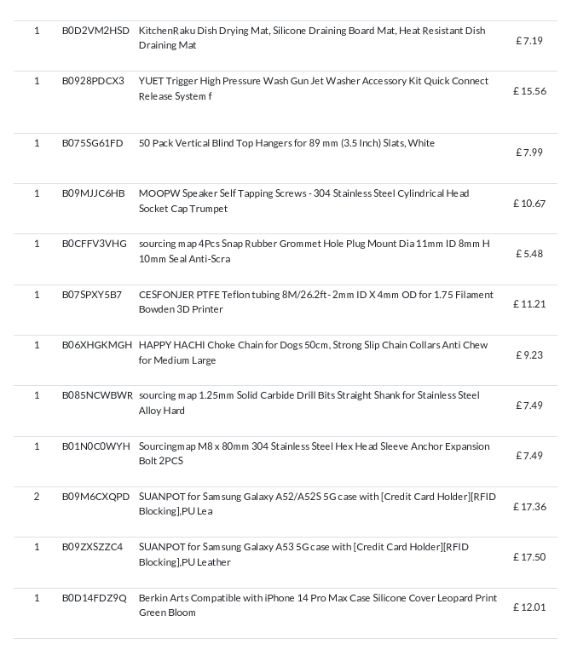The image size is (566, 650).
Task: Click the B06XHGKMGH product code
Action: 97,345
